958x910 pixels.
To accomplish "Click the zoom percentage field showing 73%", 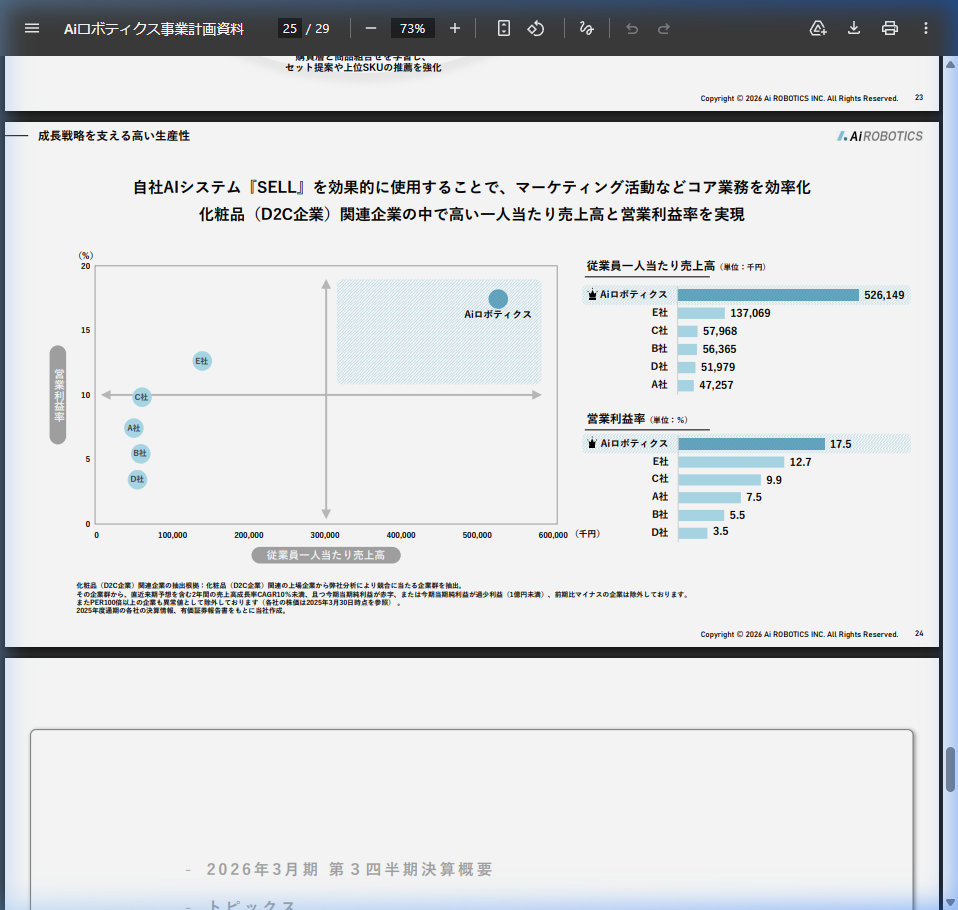I will point(412,28).
